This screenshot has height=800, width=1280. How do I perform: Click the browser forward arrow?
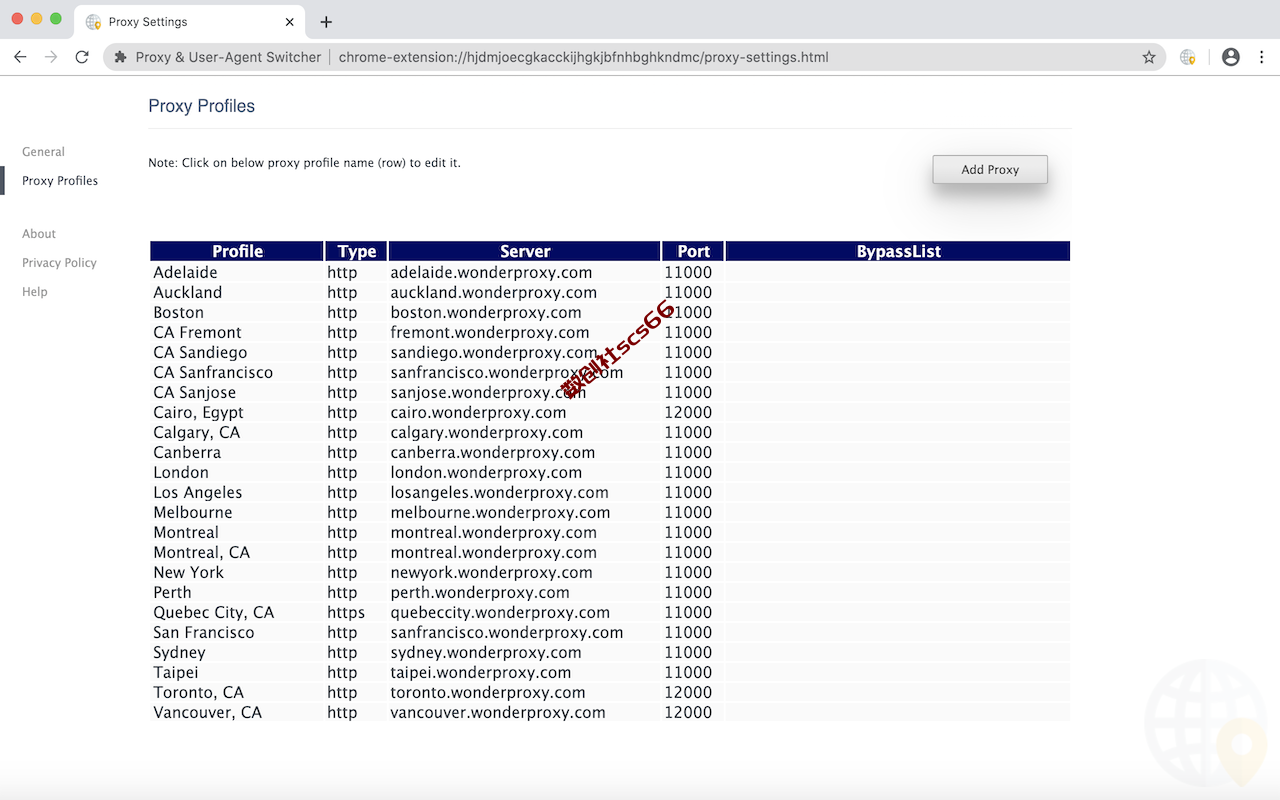(x=51, y=57)
